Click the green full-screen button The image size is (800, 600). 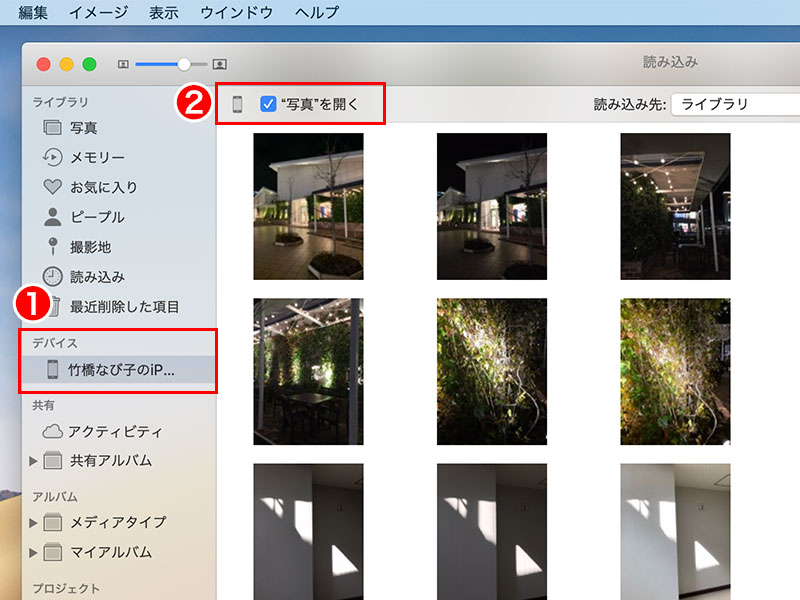click(89, 64)
